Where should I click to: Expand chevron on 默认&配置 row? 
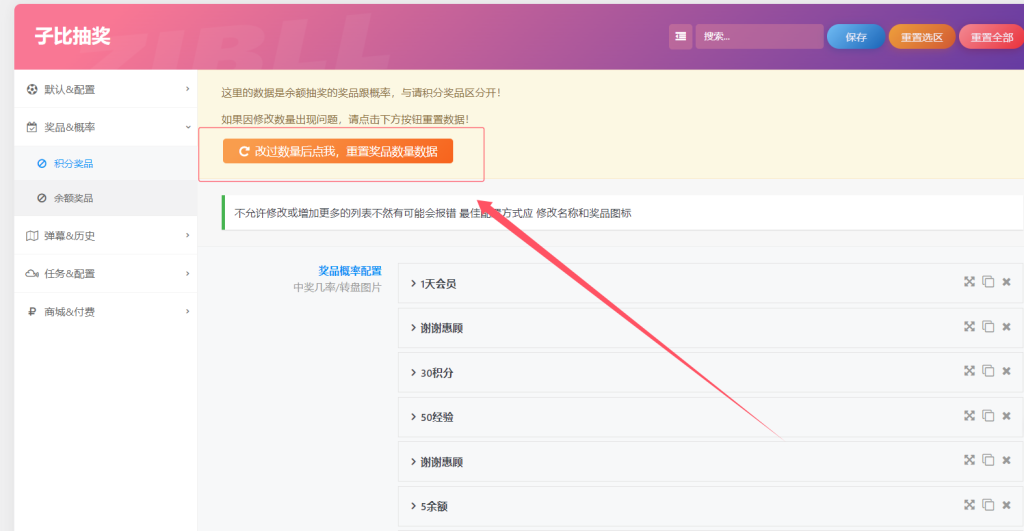pyautogui.click(x=187, y=89)
